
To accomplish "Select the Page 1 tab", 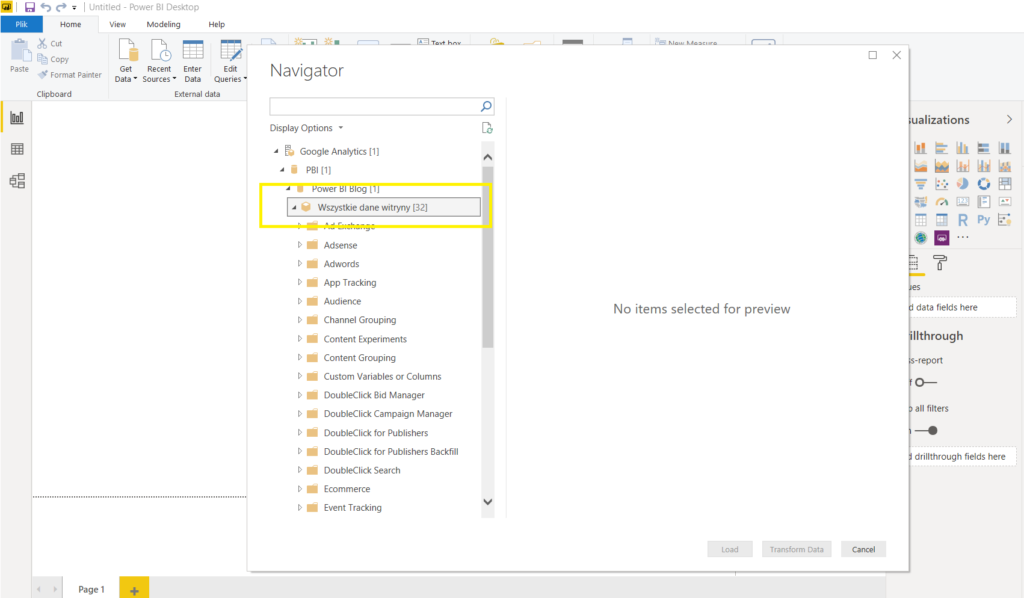I will coord(91,589).
